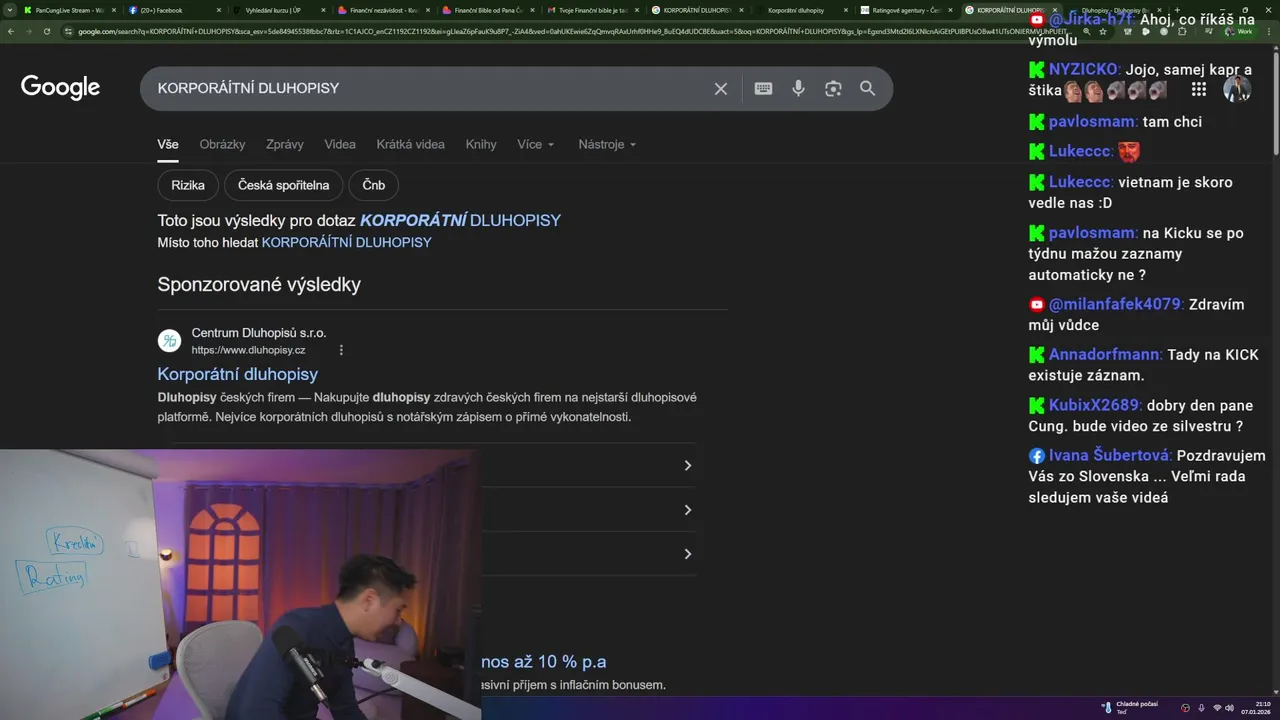Screen dimensions: 1280x720
Task: Click the microphone icon in system tray
Action: (x=1201, y=708)
